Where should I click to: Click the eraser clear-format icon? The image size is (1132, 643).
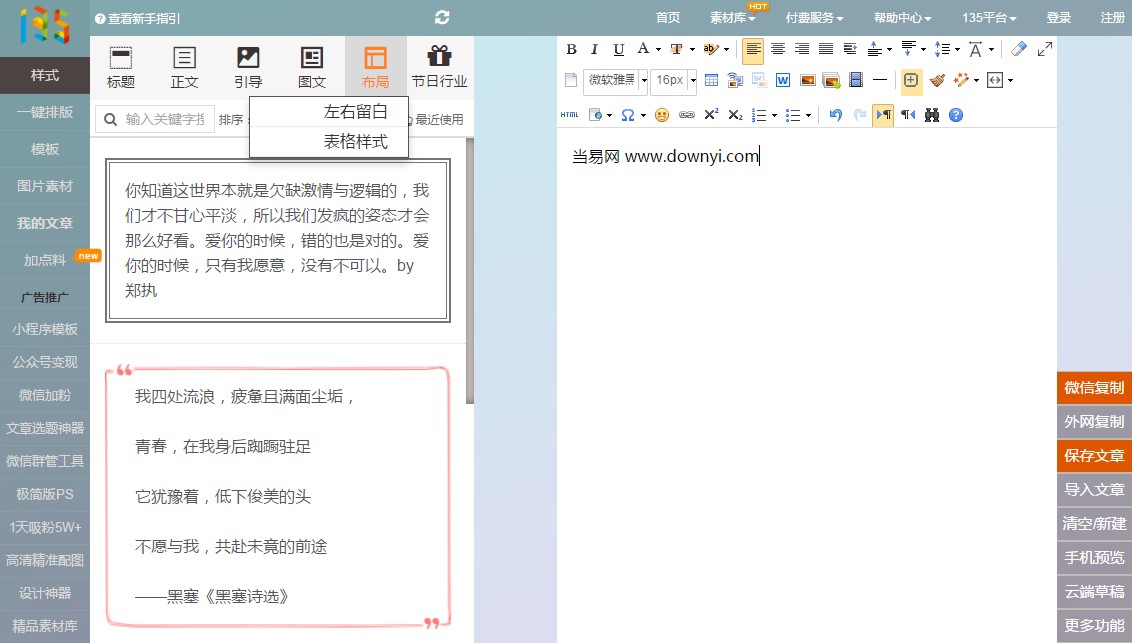tap(1019, 49)
